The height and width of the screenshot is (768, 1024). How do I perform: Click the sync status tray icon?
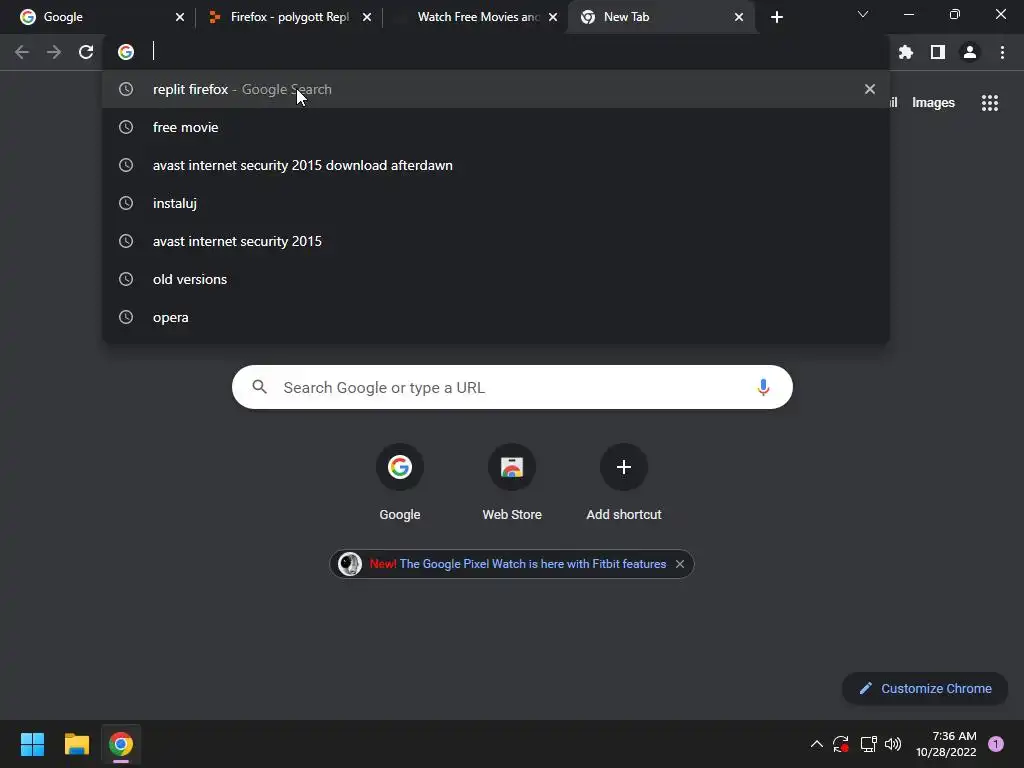click(840, 744)
